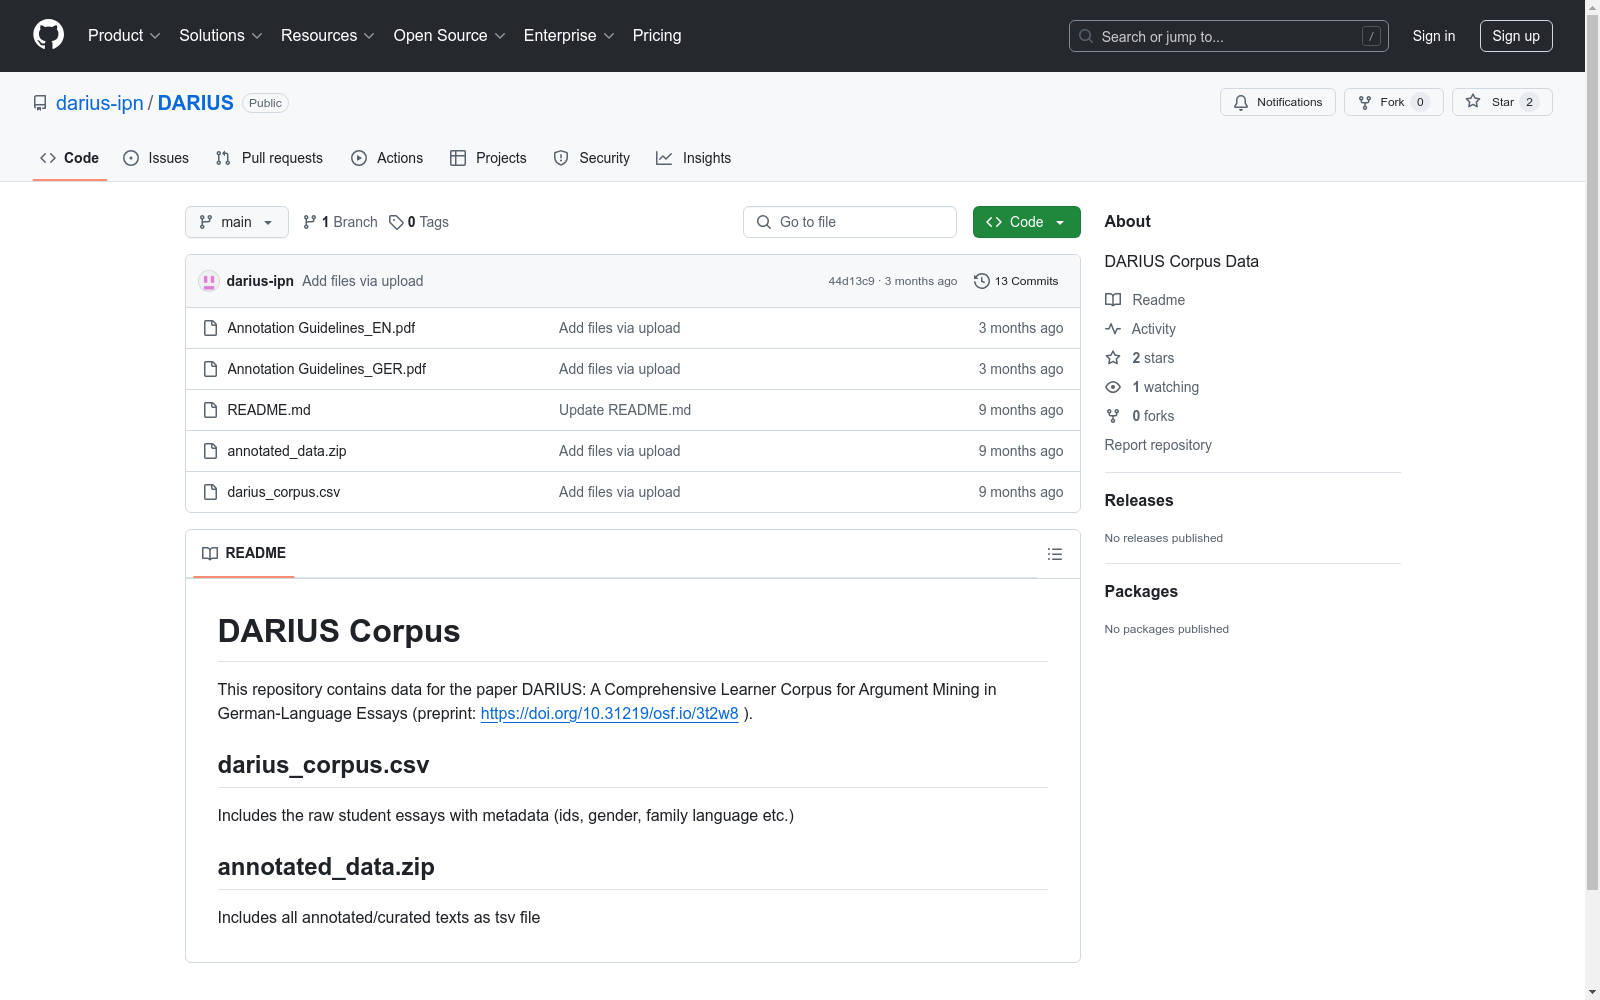Open the darius-ipn owner profile link
This screenshot has width=1600, height=1000.
pos(100,103)
